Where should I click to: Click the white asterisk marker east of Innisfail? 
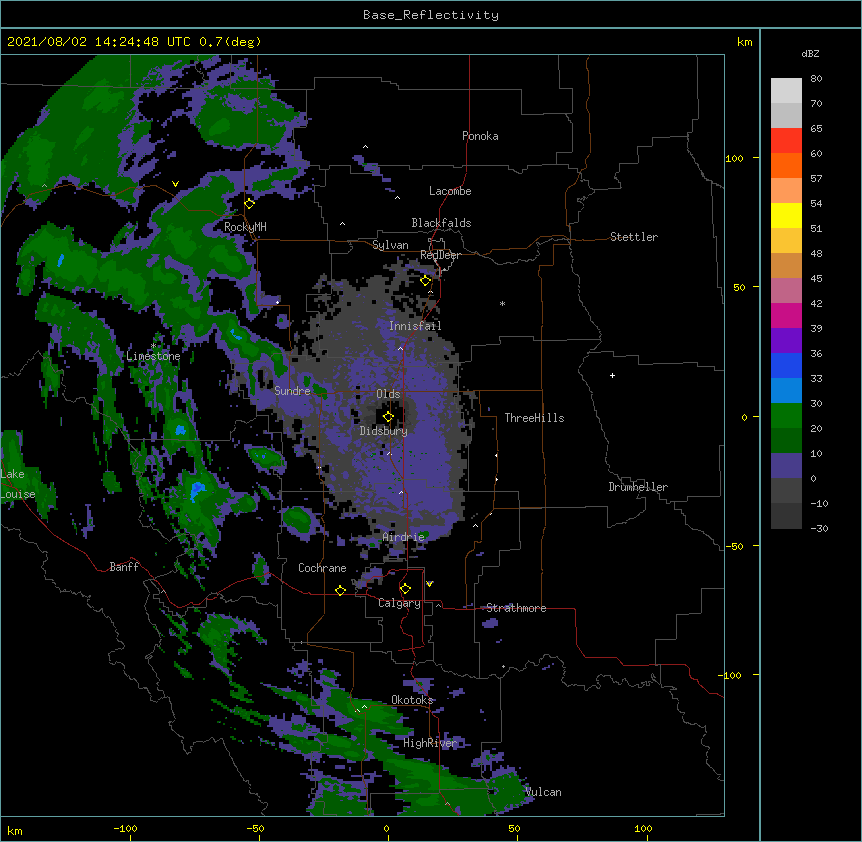502,303
